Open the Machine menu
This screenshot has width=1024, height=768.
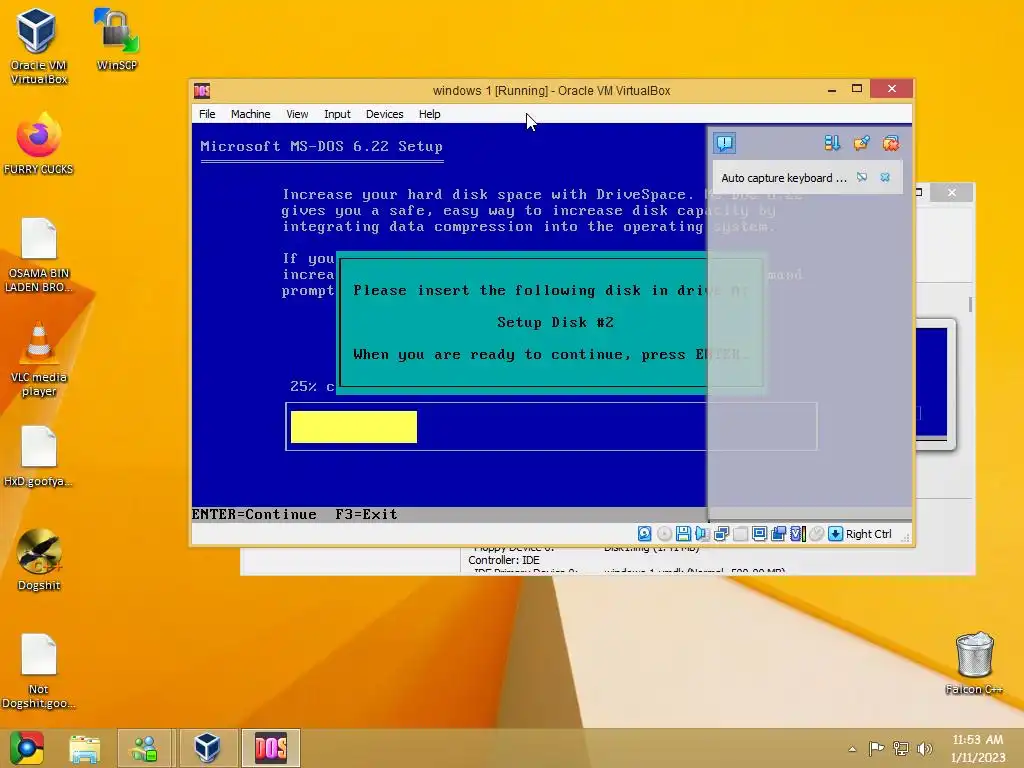pyautogui.click(x=250, y=114)
